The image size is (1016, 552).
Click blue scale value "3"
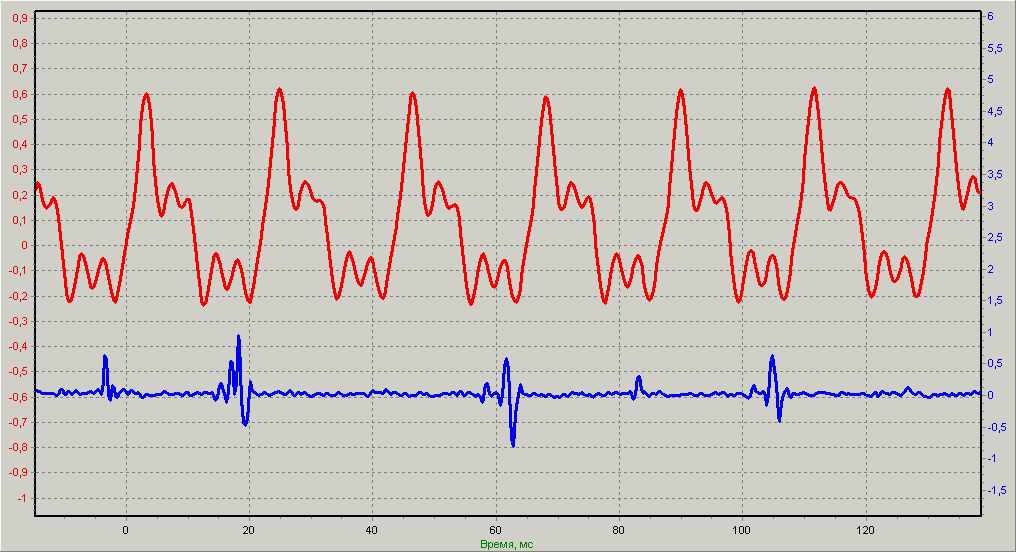click(x=990, y=206)
